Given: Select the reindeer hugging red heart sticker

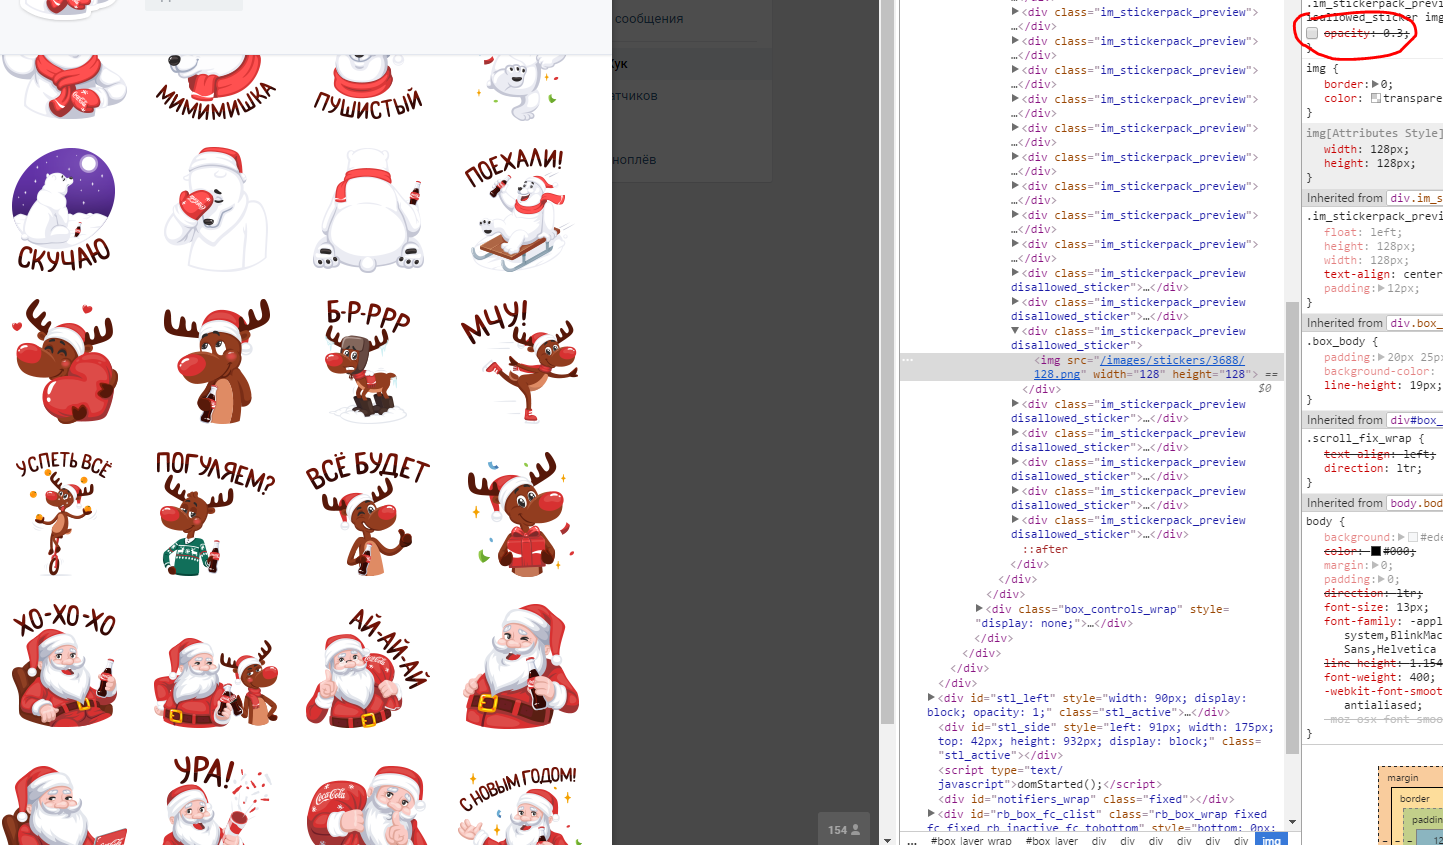Looking at the screenshot, I should [65, 360].
